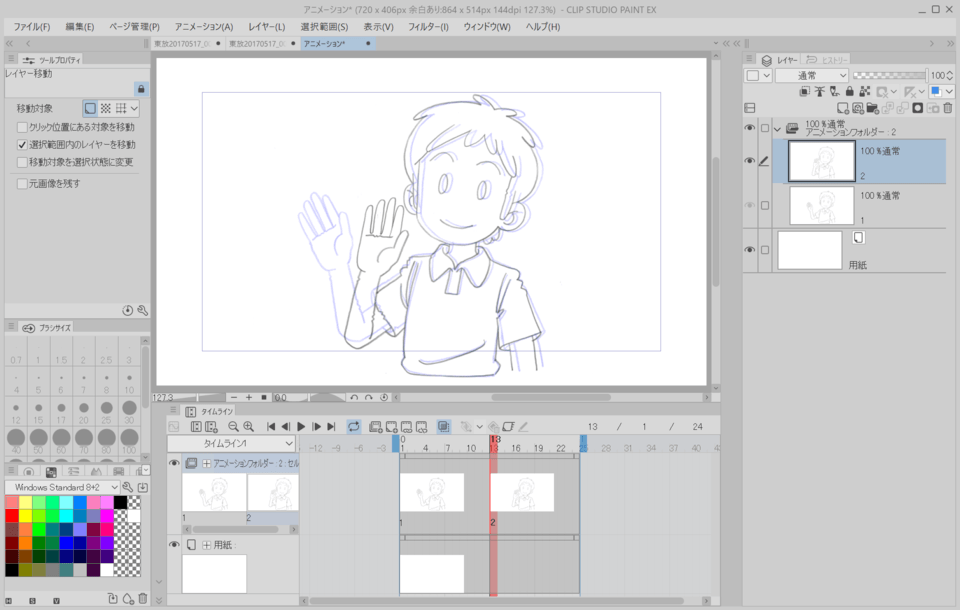The width and height of the screenshot is (960, 610).
Task: Open the アニメーション(A) menu
Action: [204, 26]
